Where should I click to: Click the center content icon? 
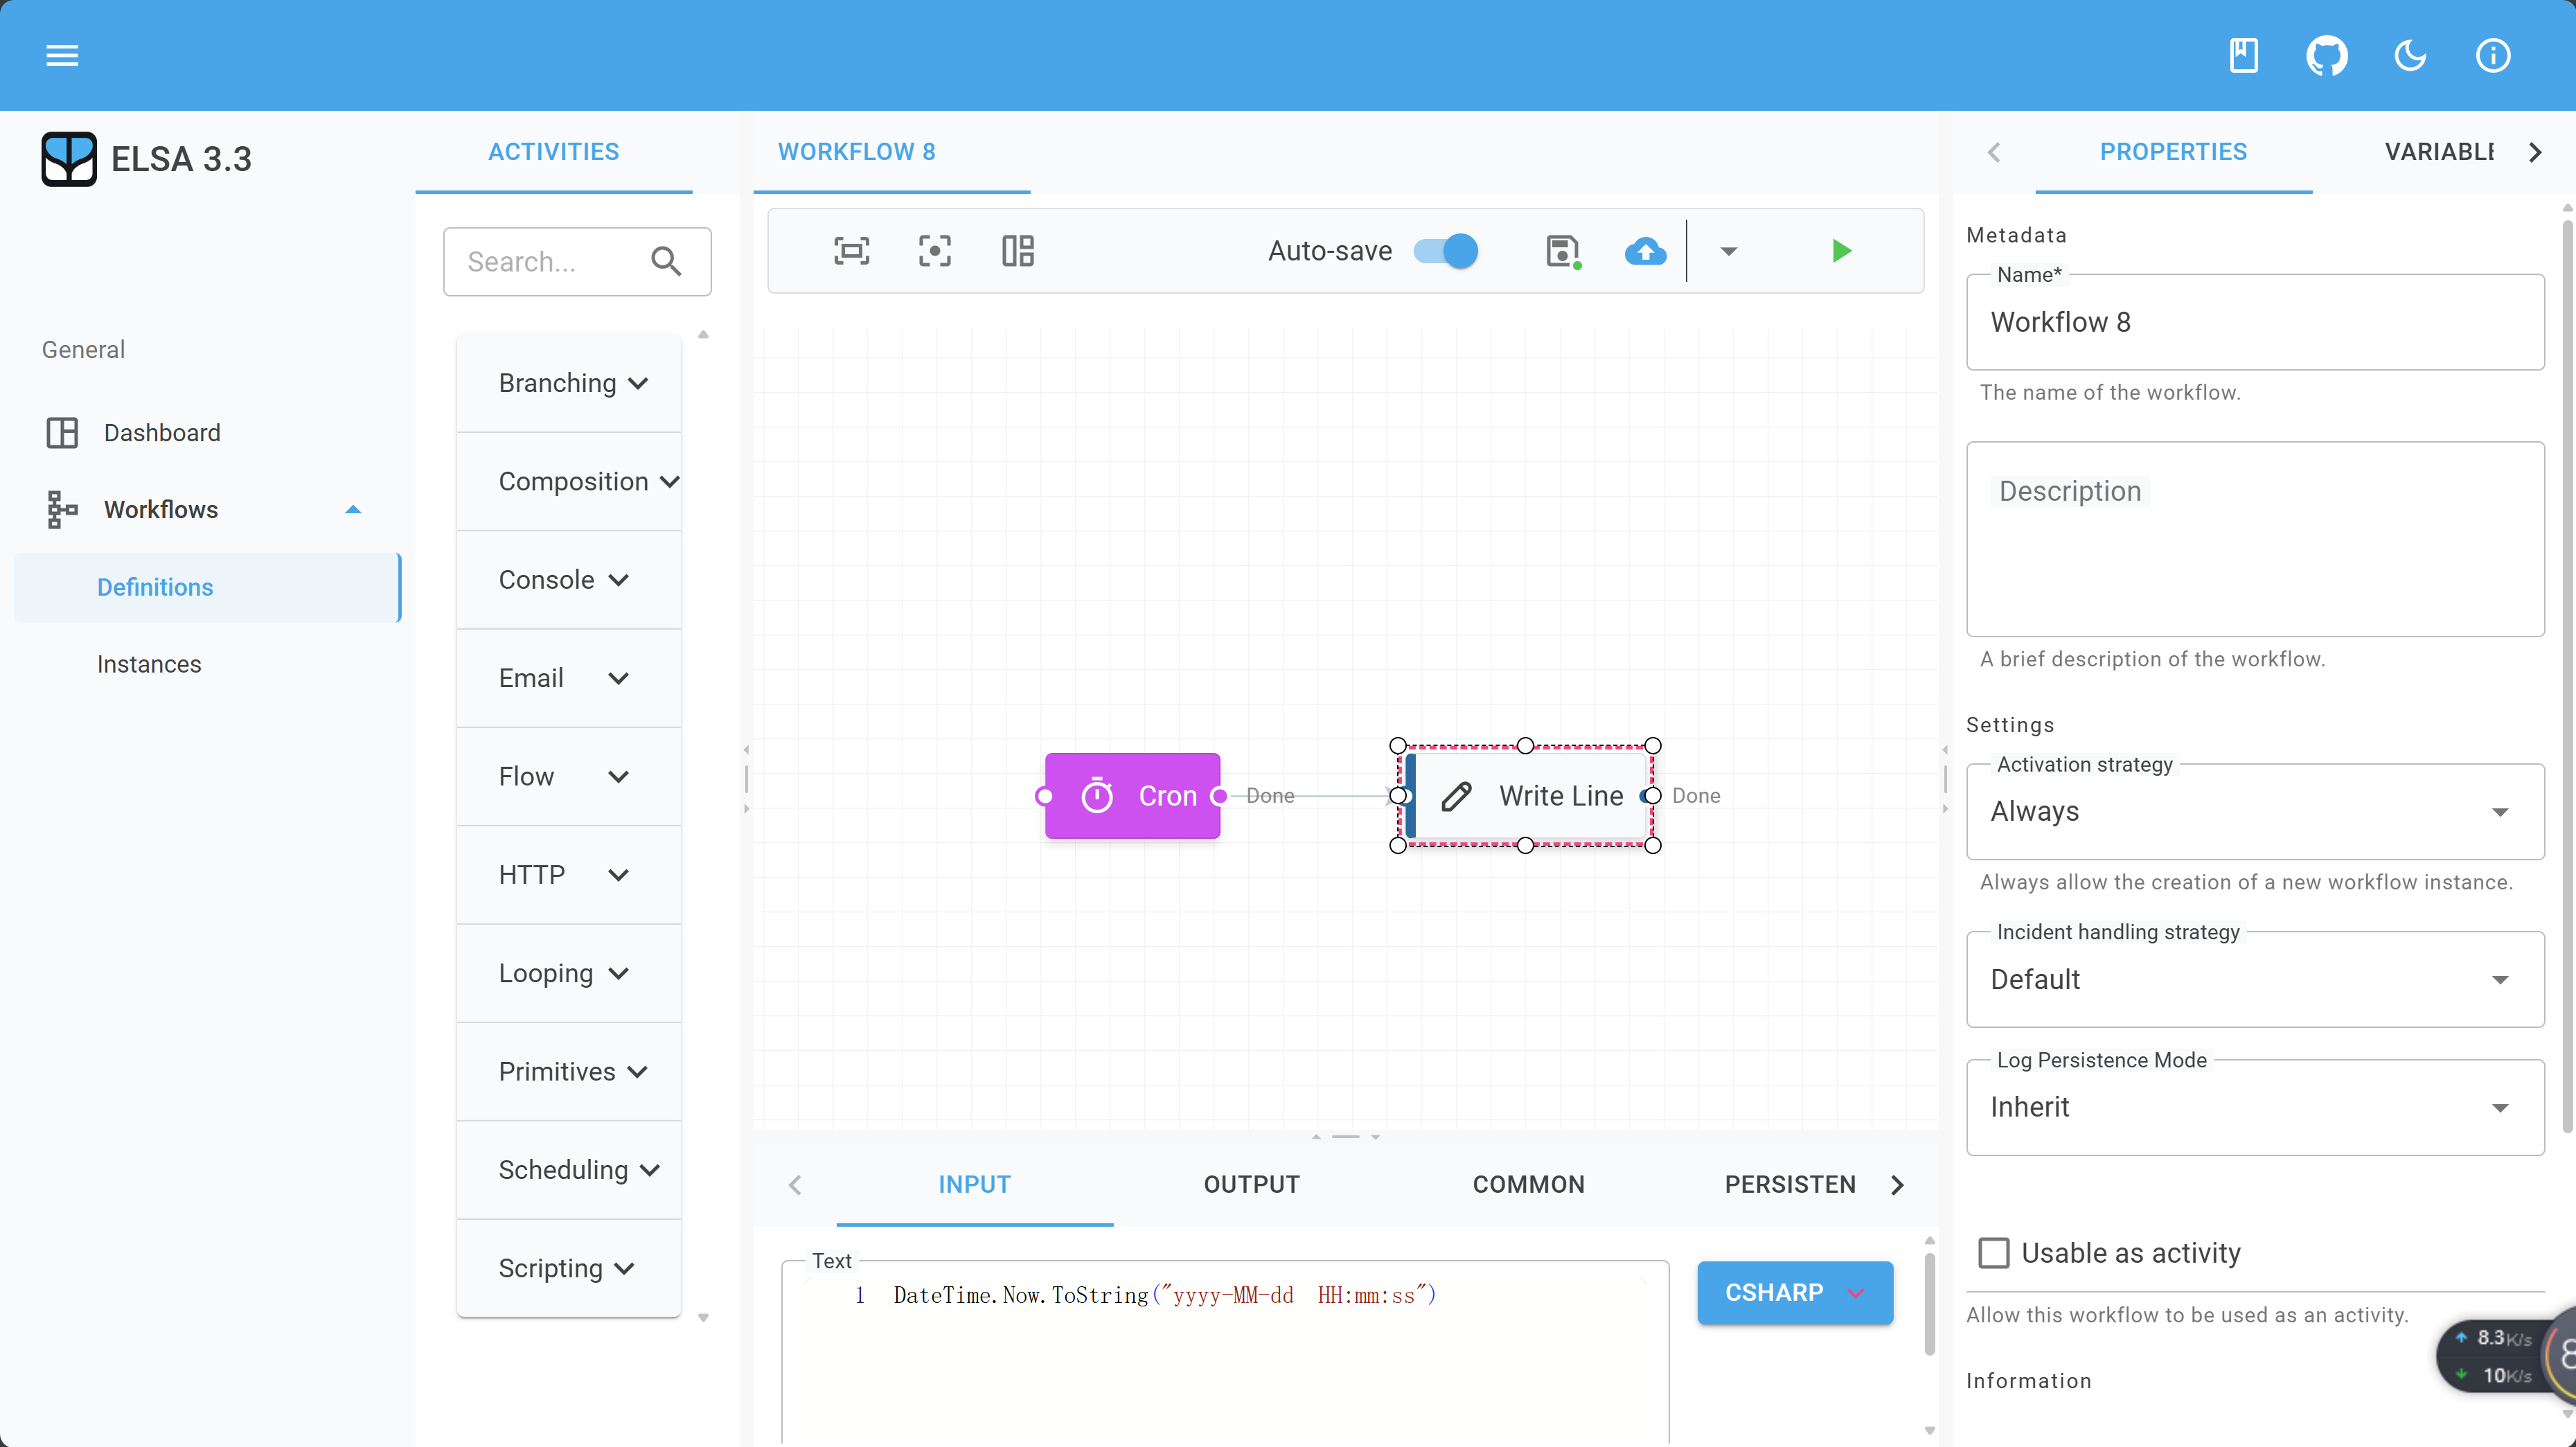(x=934, y=251)
